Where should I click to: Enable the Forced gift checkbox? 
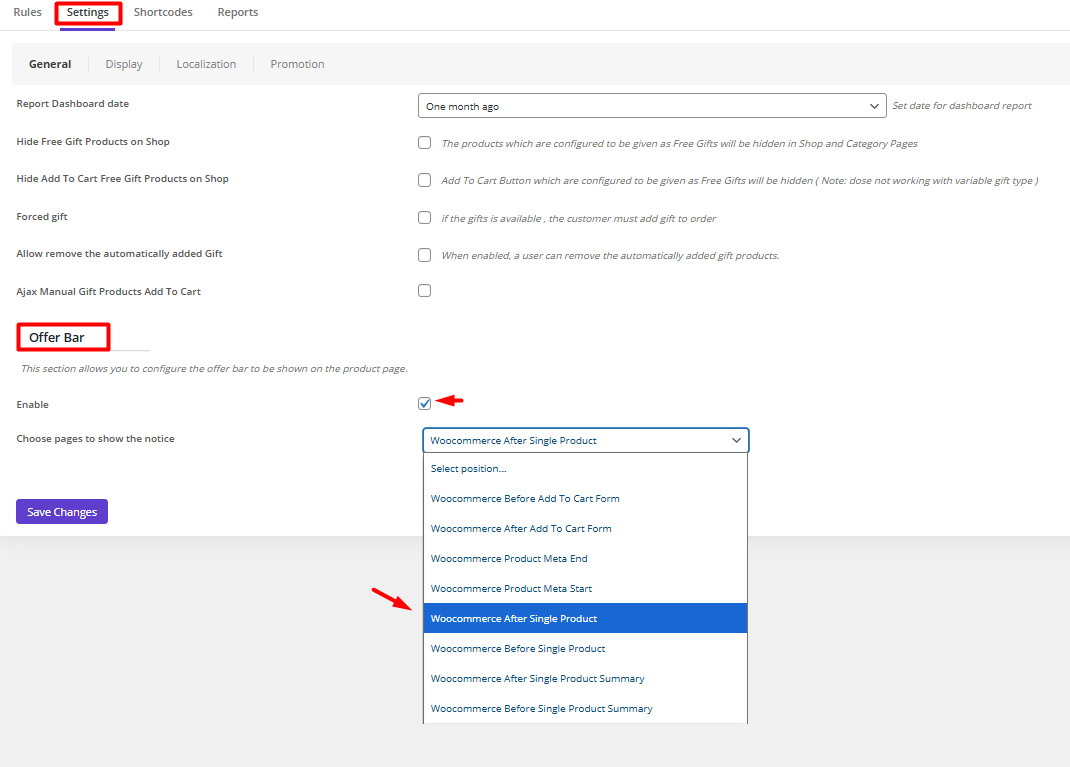(424, 218)
